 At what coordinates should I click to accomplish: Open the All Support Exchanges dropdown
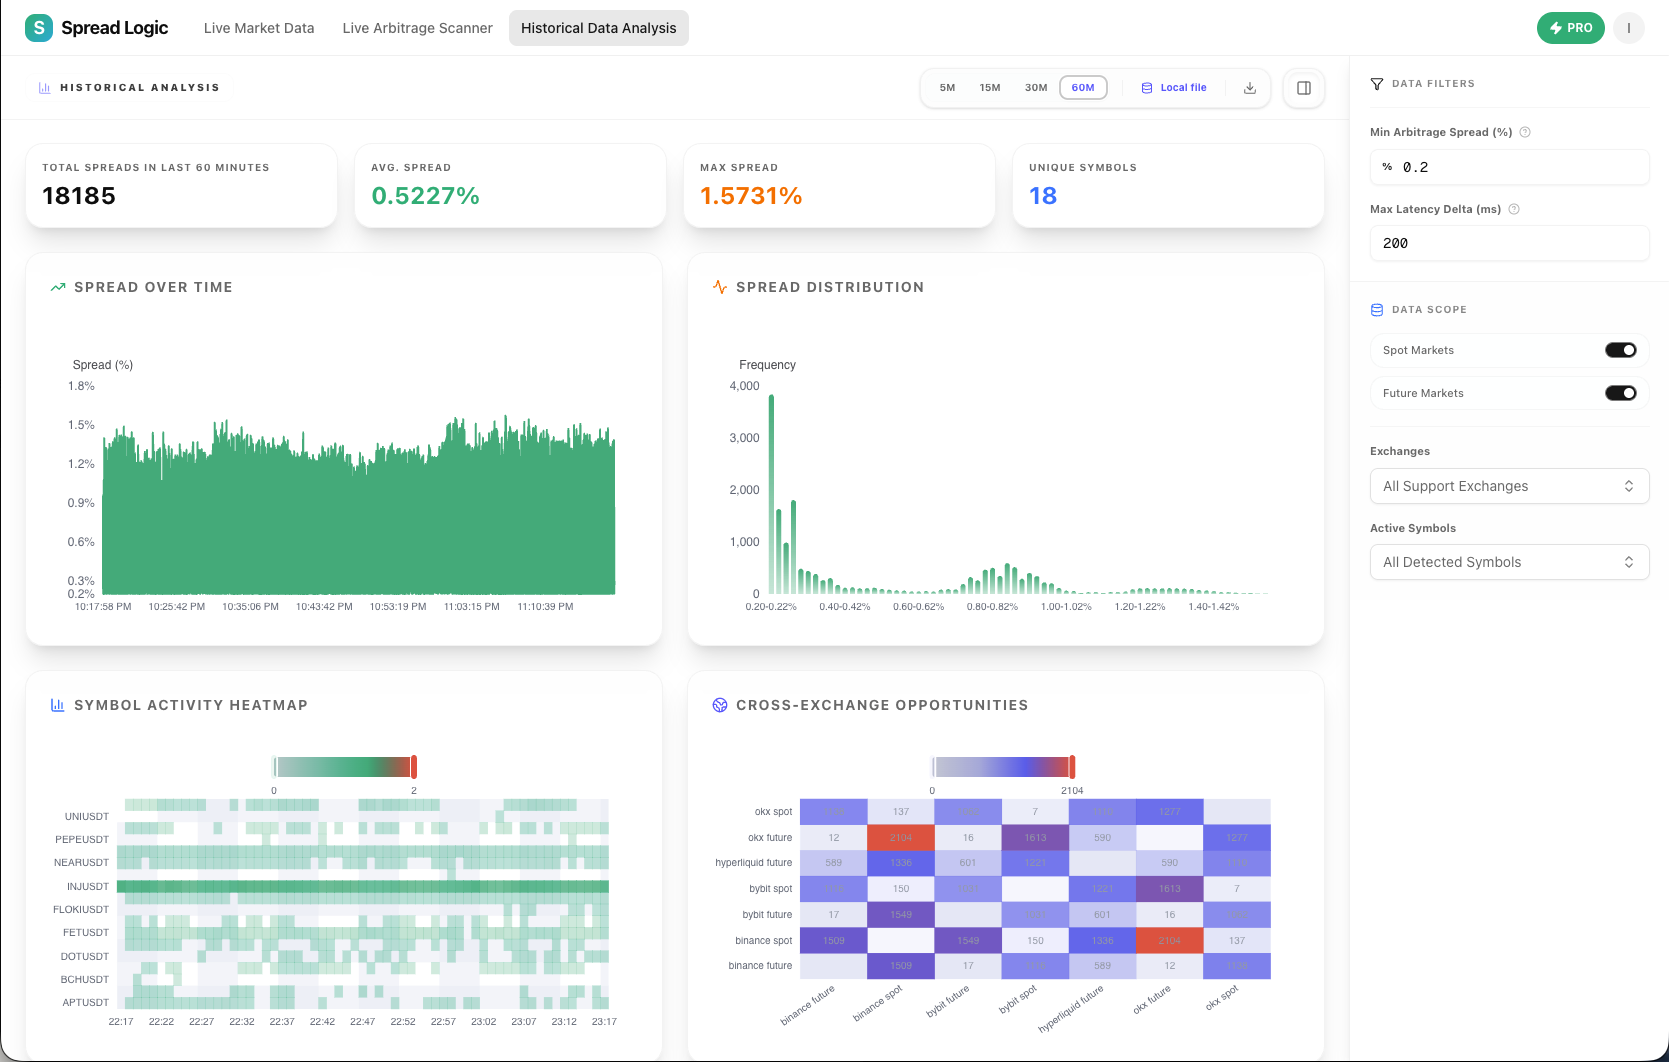click(x=1509, y=485)
